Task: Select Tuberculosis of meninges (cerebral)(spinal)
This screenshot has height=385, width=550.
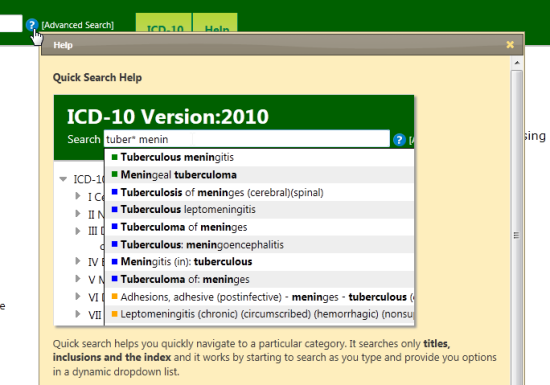Action: [x=259, y=192]
